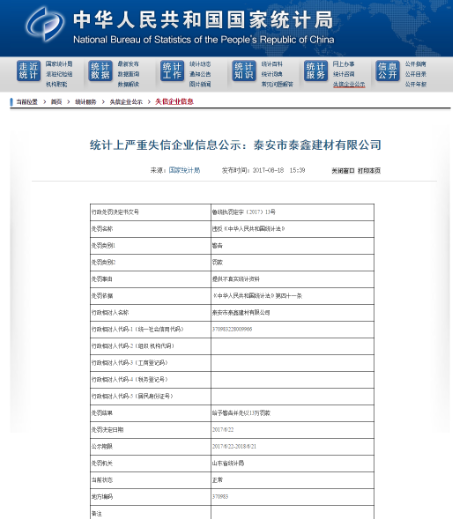This screenshot has height=519, width=453.
Task: Go to 失信企业公示 in the breadcrumb
Action: click(126, 102)
